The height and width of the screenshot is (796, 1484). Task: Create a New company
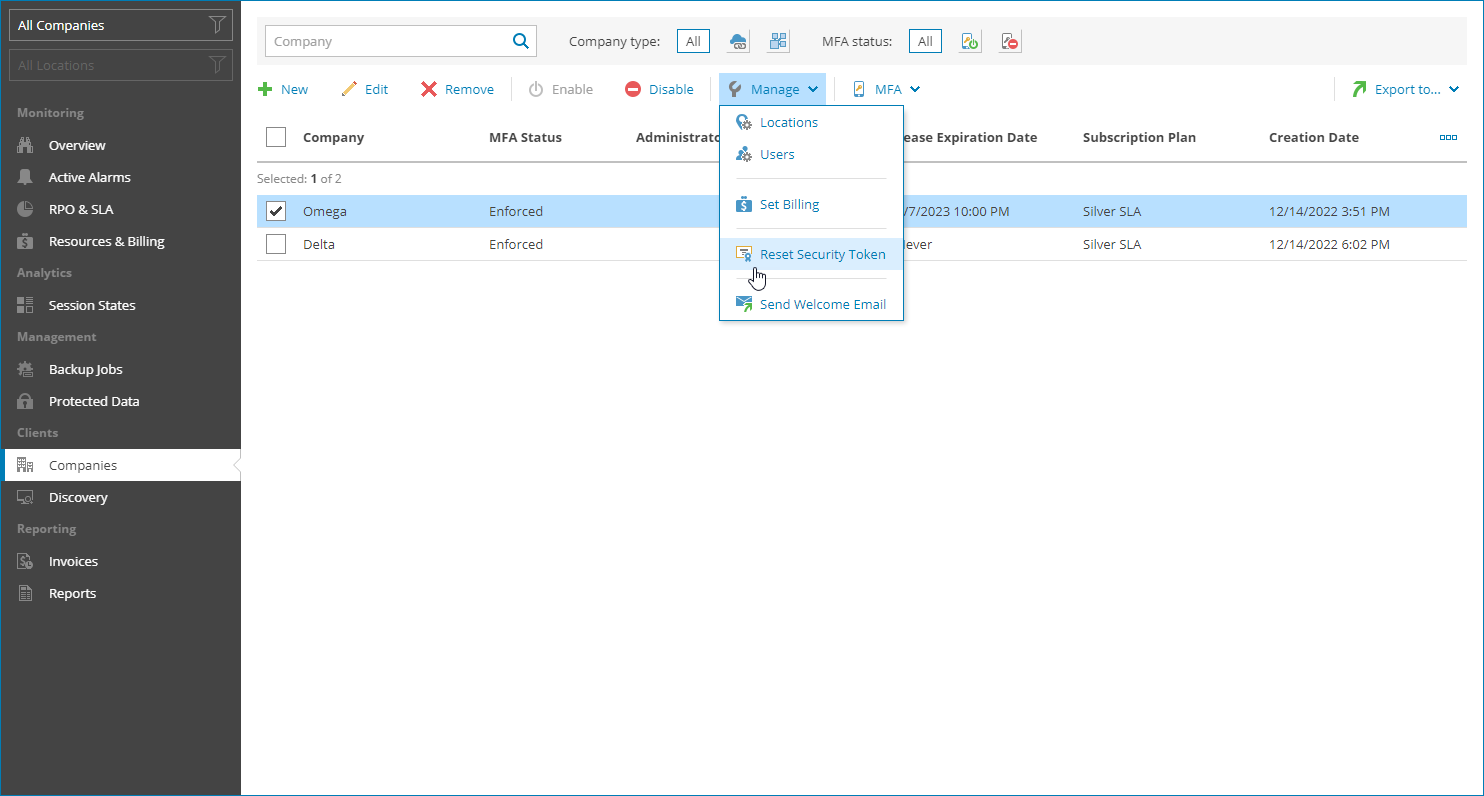point(283,89)
